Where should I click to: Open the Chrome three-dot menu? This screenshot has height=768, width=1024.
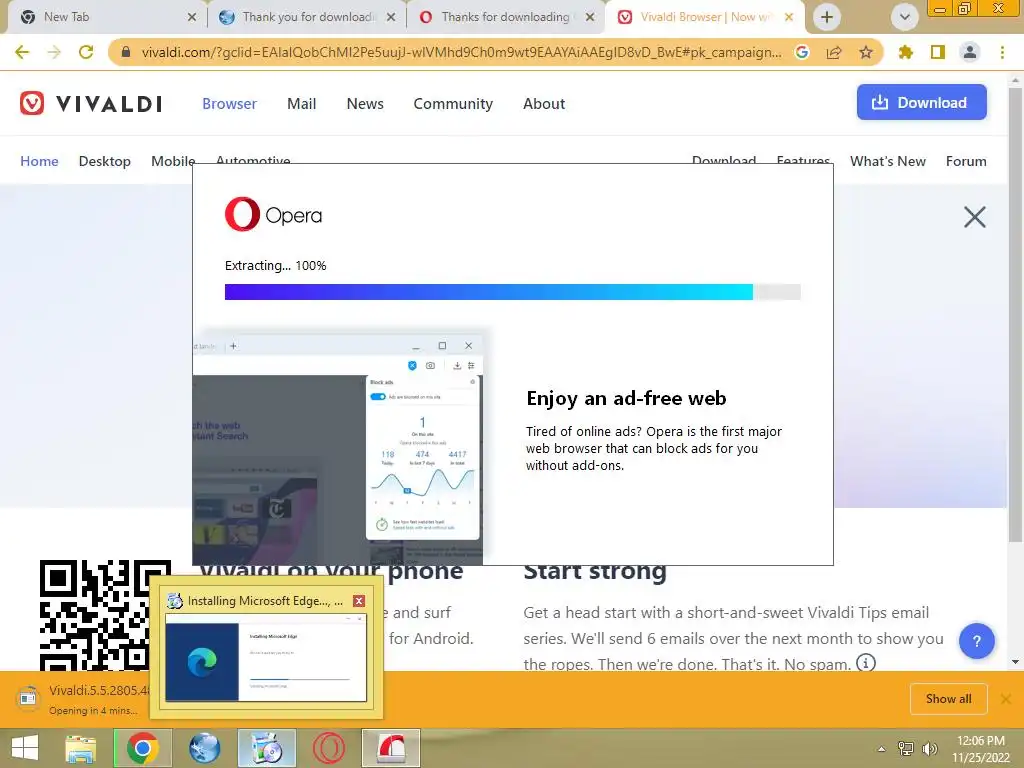pyautogui.click(x=1002, y=52)
